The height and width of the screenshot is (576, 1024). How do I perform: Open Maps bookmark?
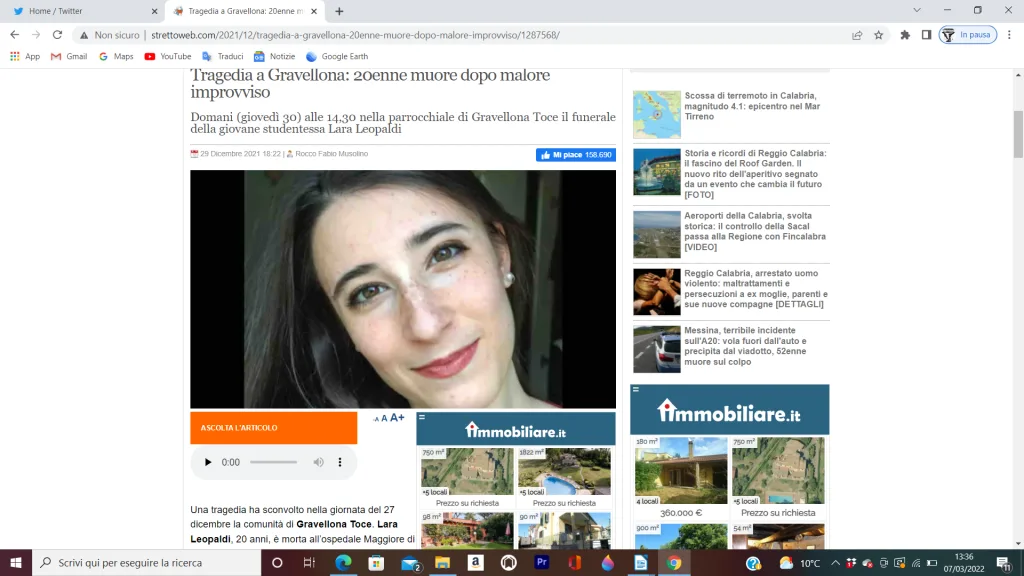coord(116,56)
